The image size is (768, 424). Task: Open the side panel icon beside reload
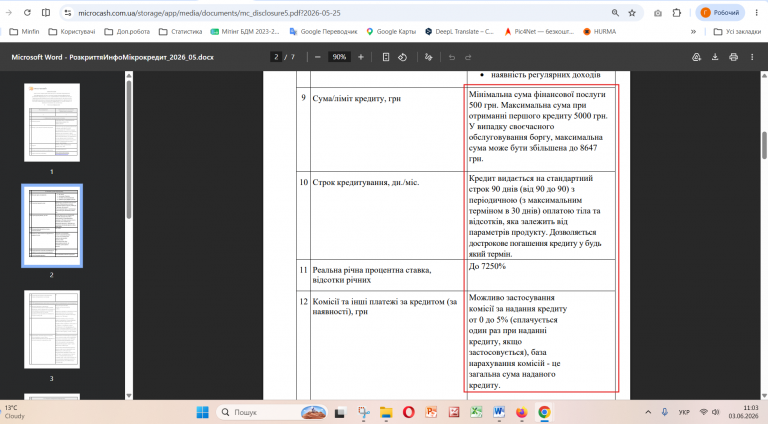(46, 13)
